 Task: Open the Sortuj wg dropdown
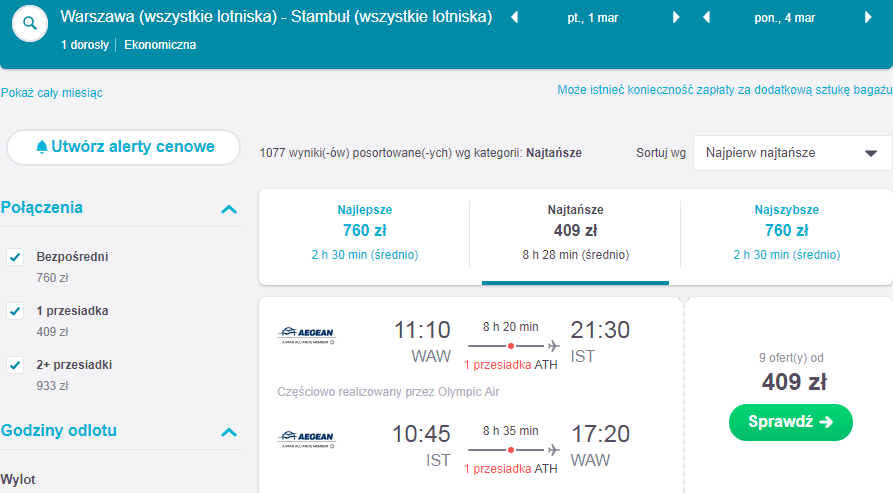point(792,153)
